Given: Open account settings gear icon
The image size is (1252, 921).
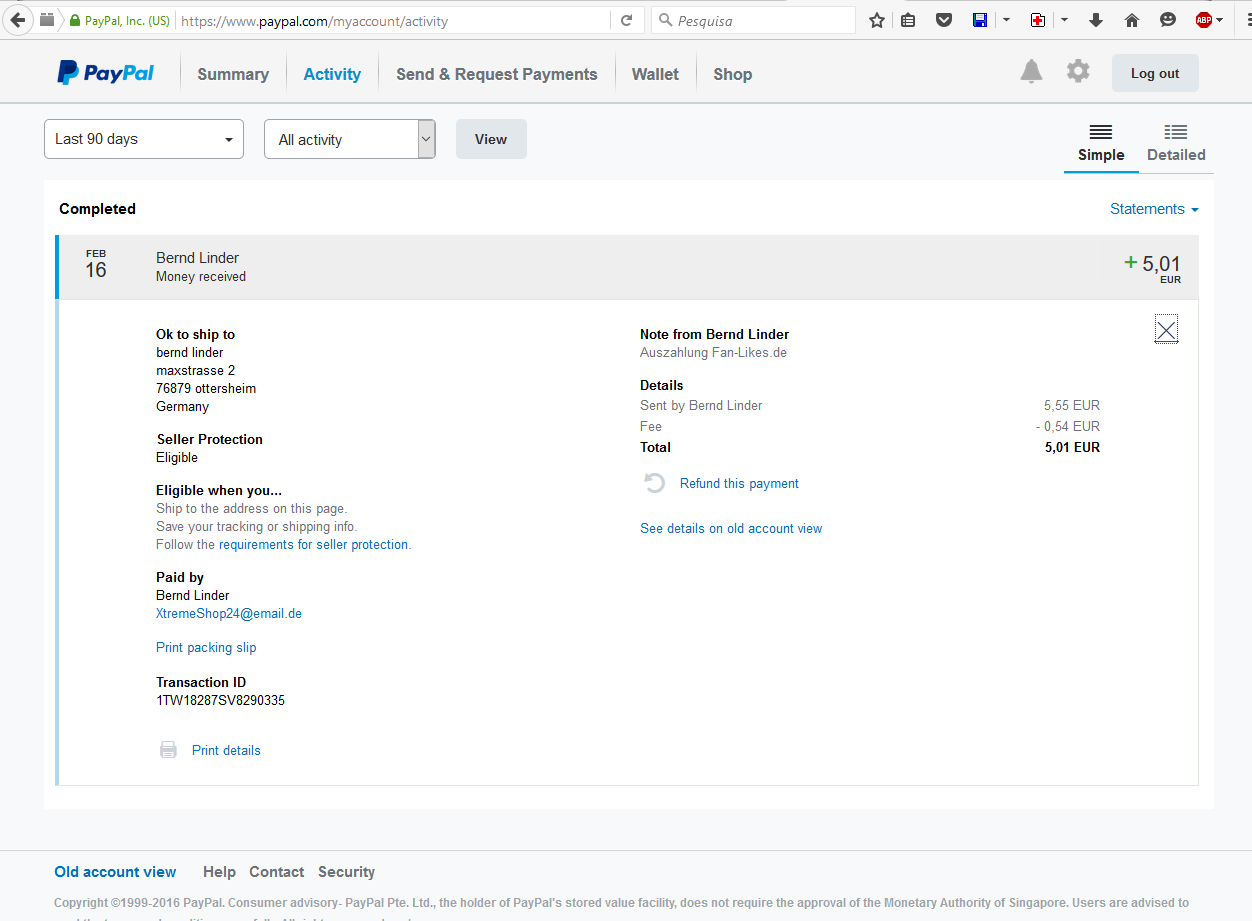Looking at the screenshot, I should pyautogui.click(x=1077, y=72).
